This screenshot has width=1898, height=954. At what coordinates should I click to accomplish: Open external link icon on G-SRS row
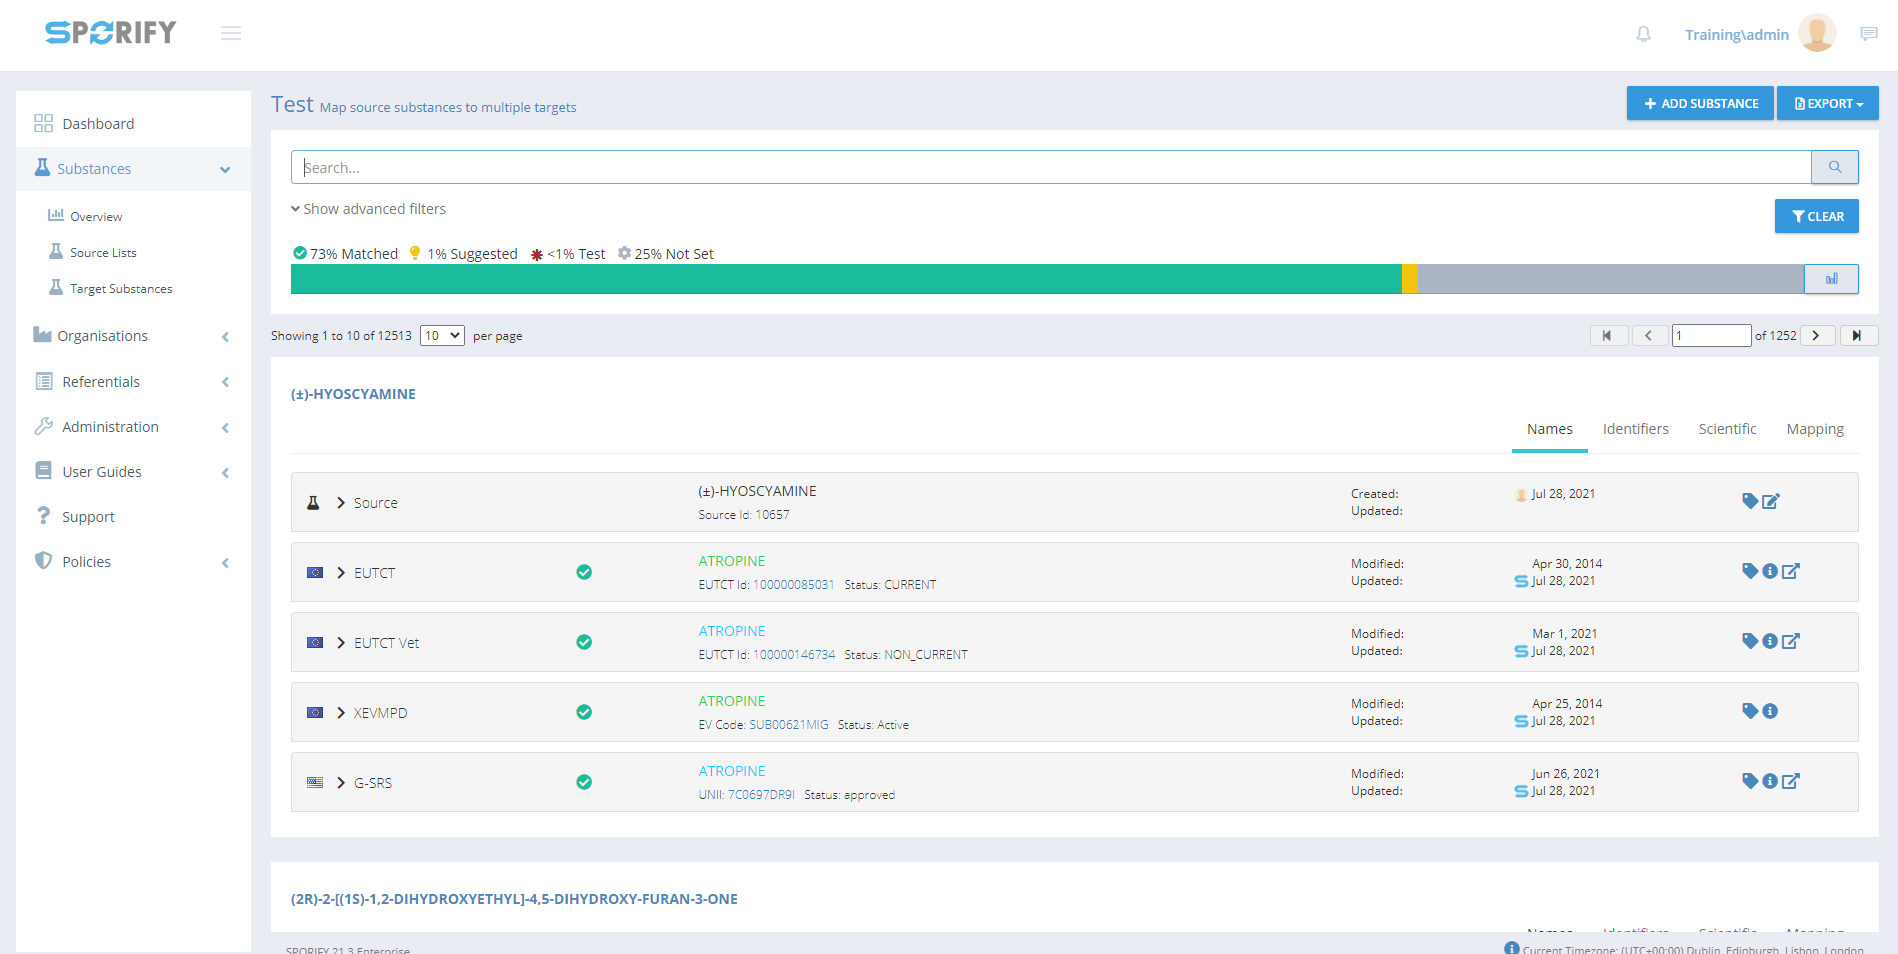pyautogui.click(x=1791, y=781)
